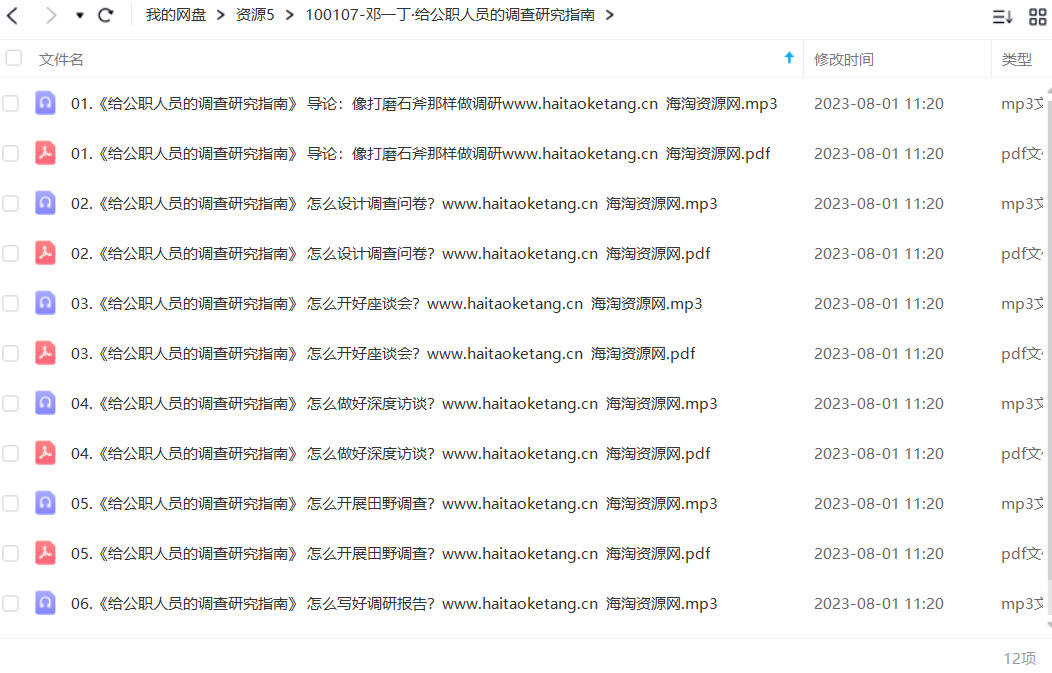The image size is (1052, 673).
Task: Check the box for 04 怎么做好深度访谈 mp3
Action: click(11, 403)
